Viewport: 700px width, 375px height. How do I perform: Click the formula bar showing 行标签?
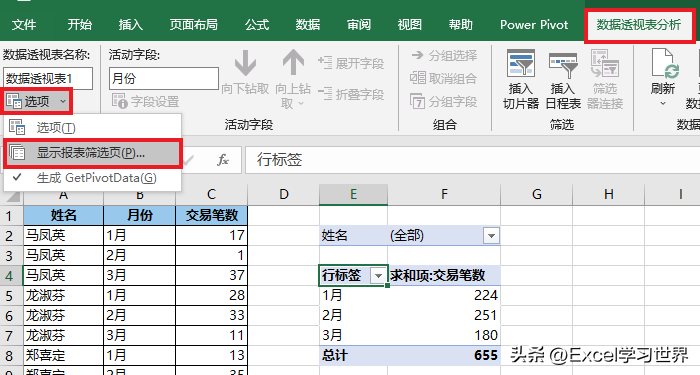point(472,160)
